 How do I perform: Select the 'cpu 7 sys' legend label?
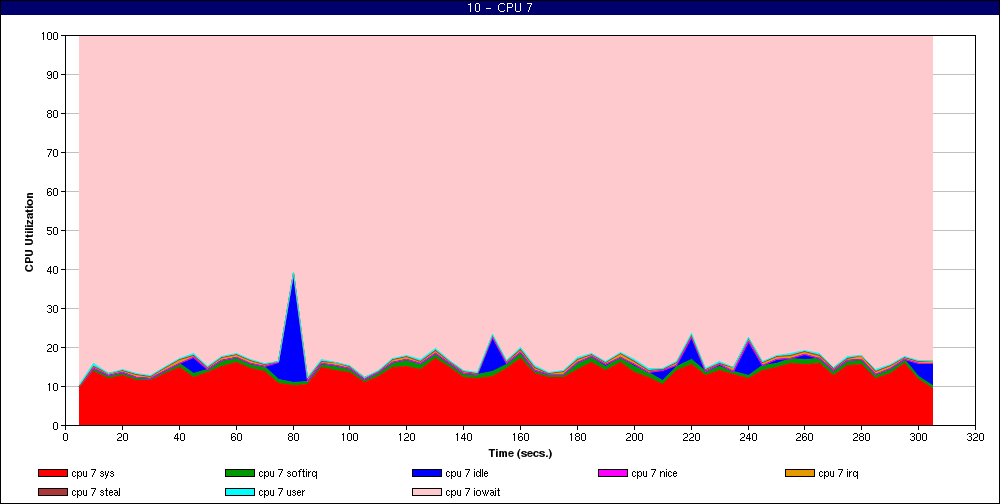point(93,473)
